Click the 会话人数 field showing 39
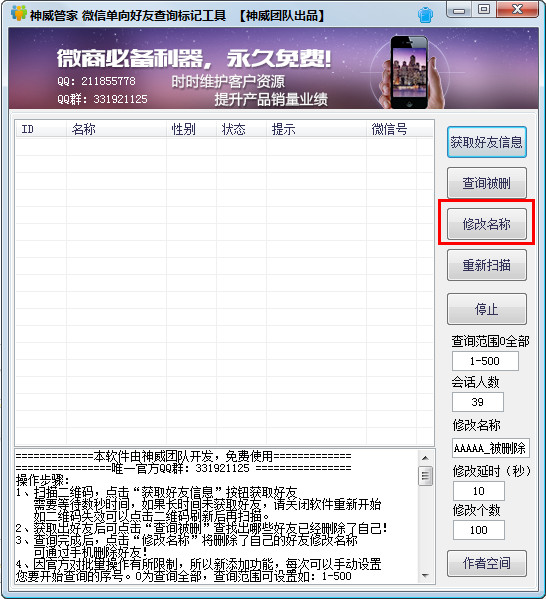 [x=478, y=402]
